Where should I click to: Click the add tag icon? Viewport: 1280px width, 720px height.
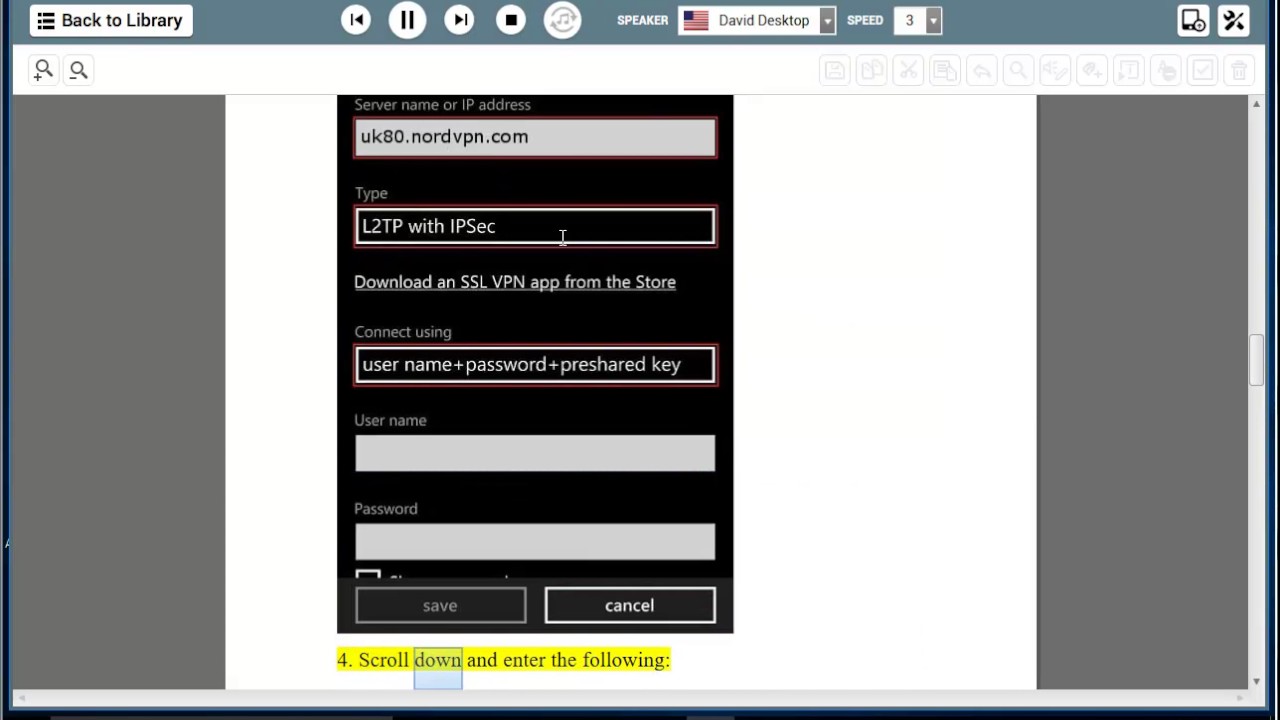1092,70
